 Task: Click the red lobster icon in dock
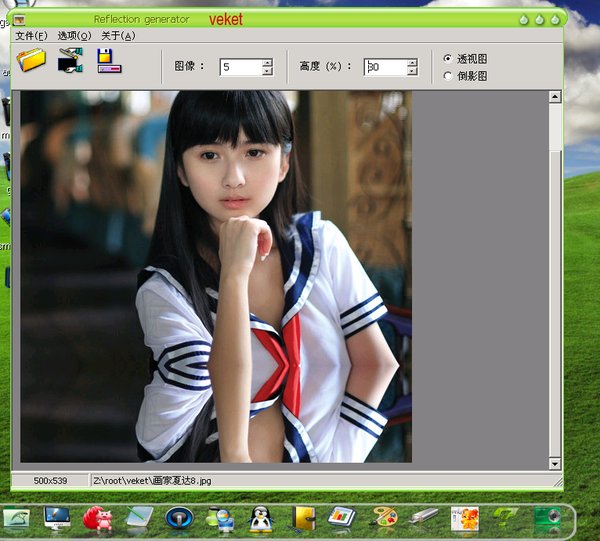[97, 518]
